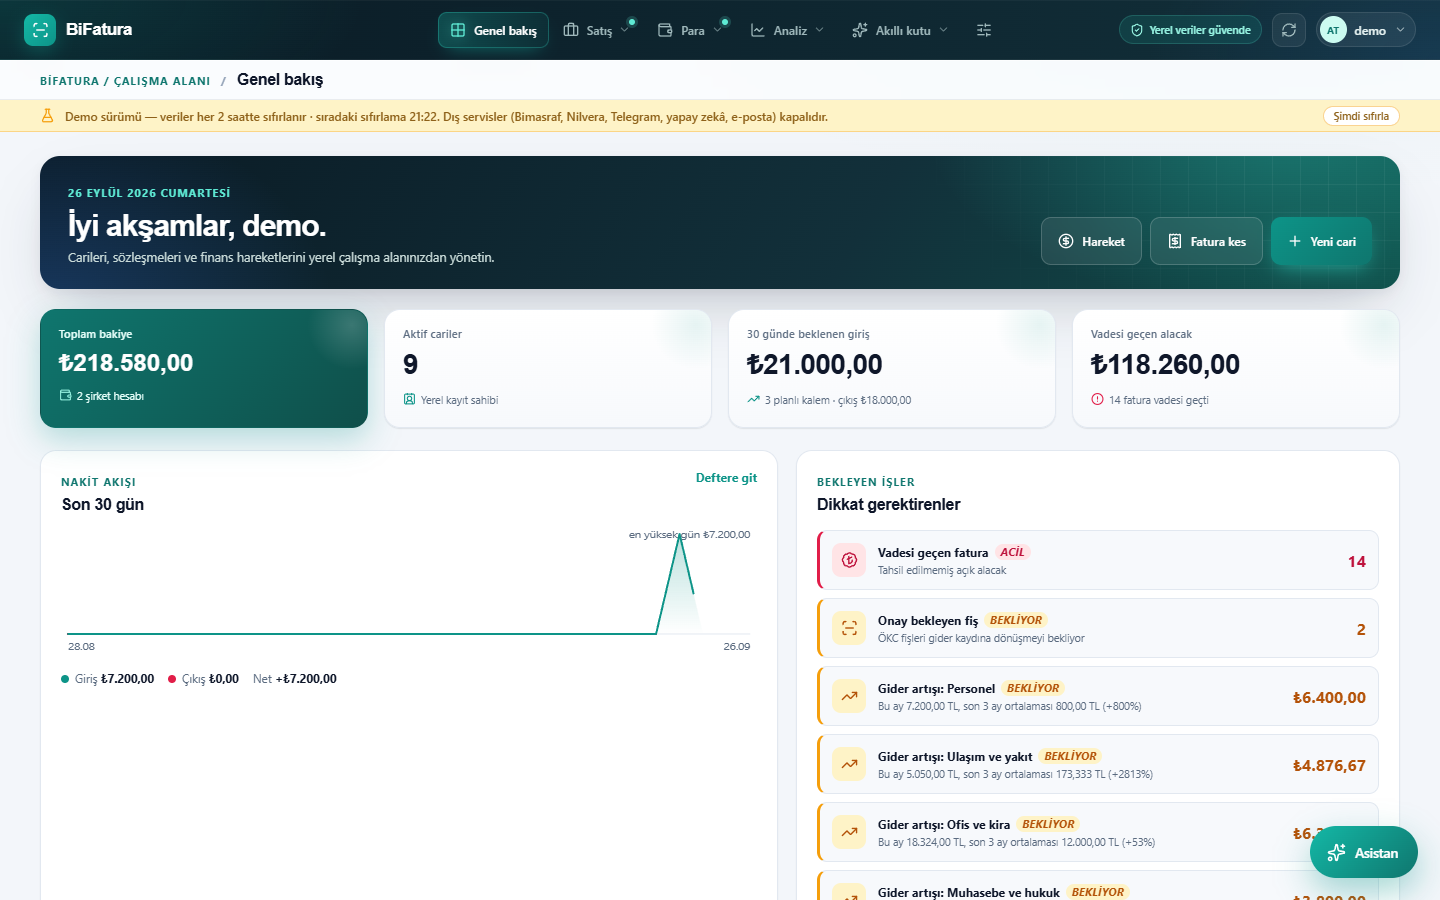
Task: Click the Giriş ₺7.200,00 legend entry
Action: (x=108, y=679)
